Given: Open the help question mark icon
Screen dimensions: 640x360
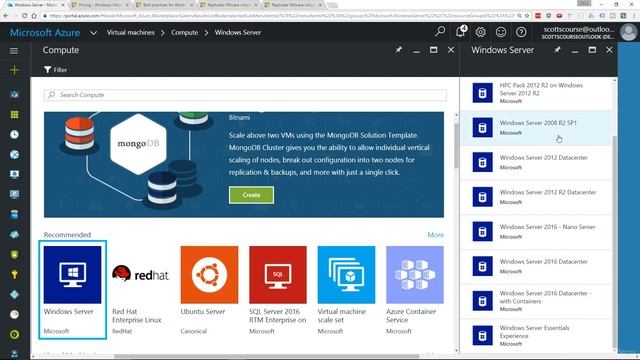Looking at the screenshot, I should [x=521, y=32].
